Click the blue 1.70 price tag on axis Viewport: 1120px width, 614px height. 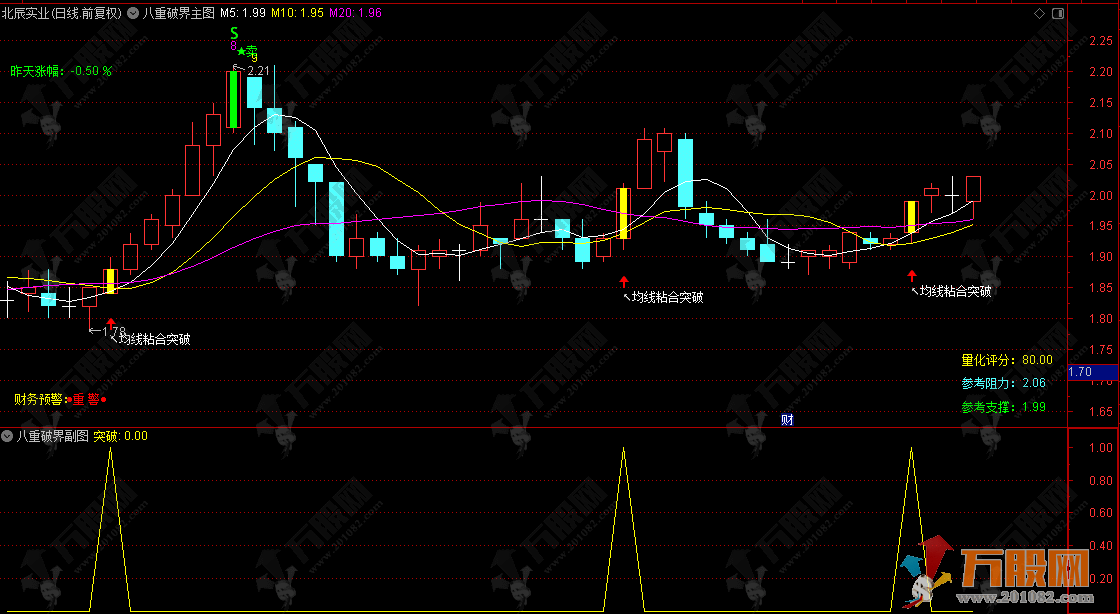pos(1080,372)
